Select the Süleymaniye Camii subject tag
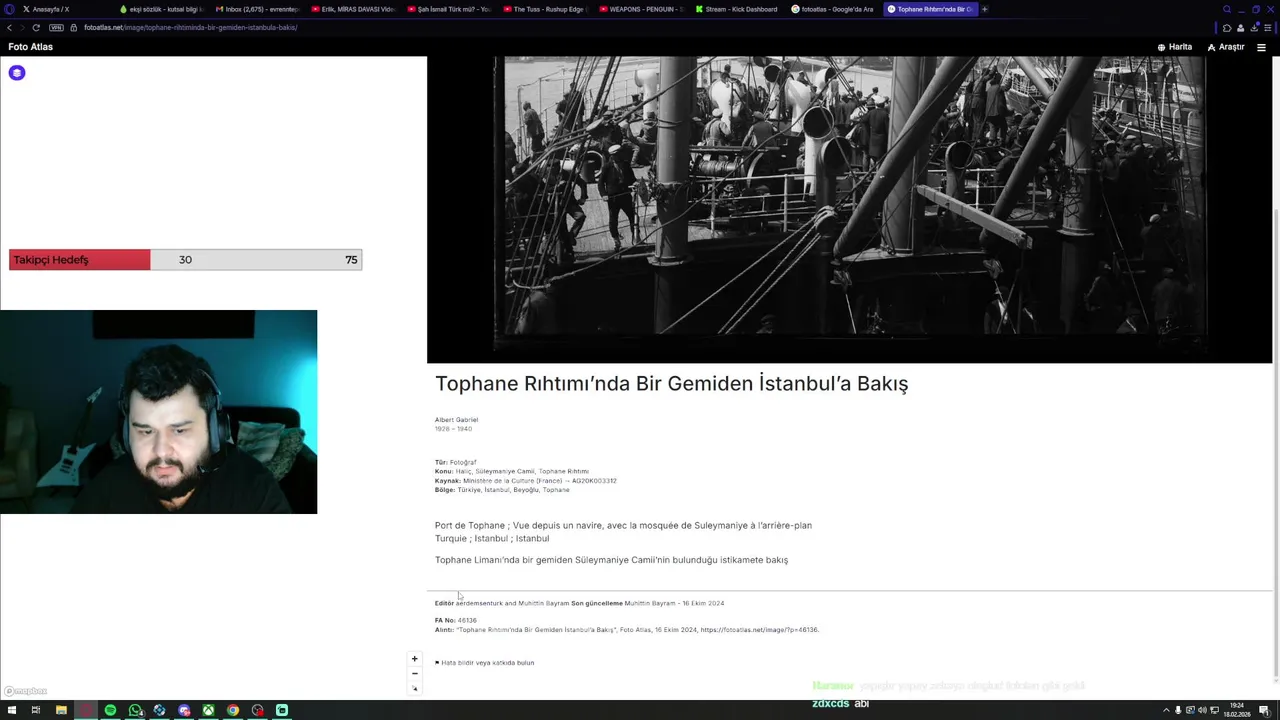This screenshot has height=720, width=1280. [505, 471]
